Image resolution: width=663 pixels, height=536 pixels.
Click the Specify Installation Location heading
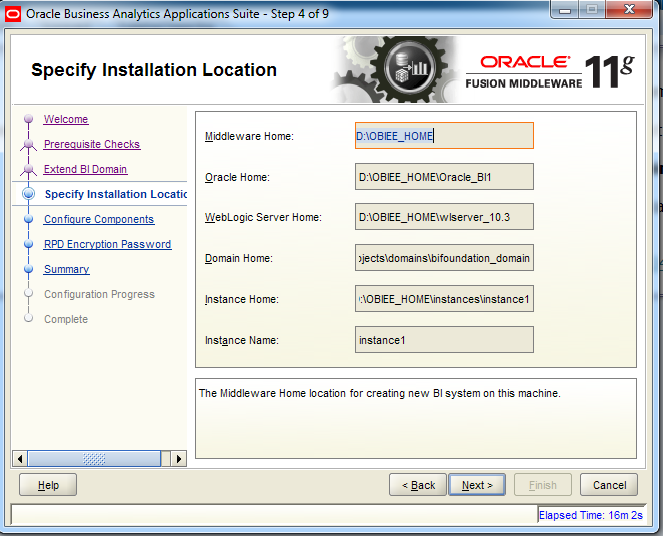(x=154, y=70)
